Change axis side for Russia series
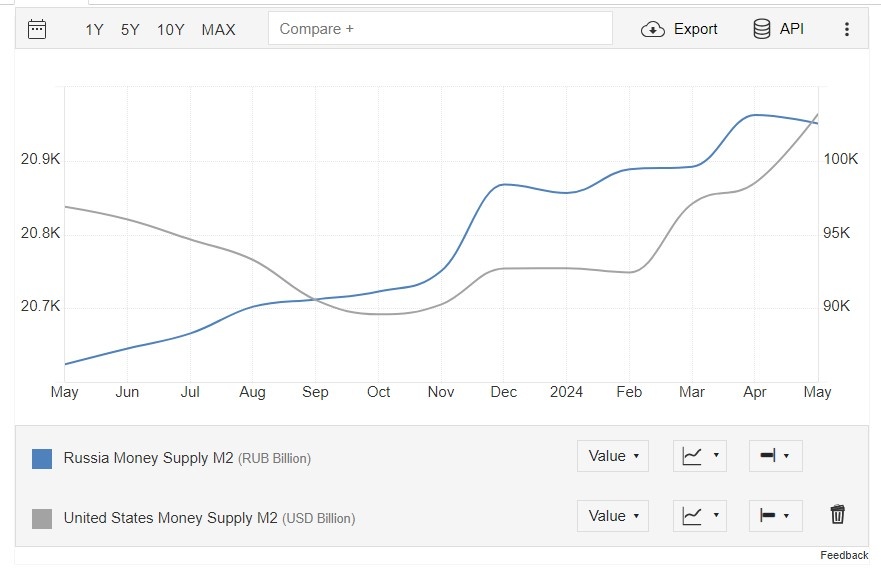Screen dimensions: 881x569 [775, 456]
